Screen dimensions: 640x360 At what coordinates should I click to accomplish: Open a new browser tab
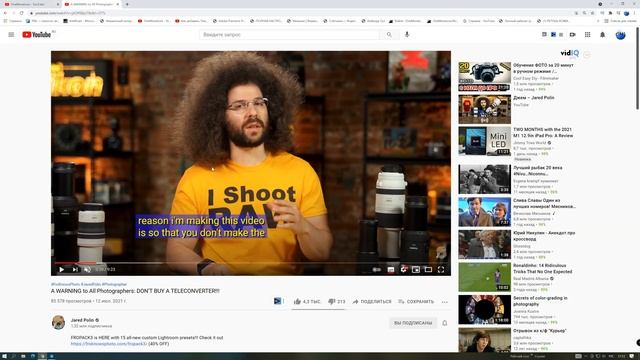coord(127,4)
